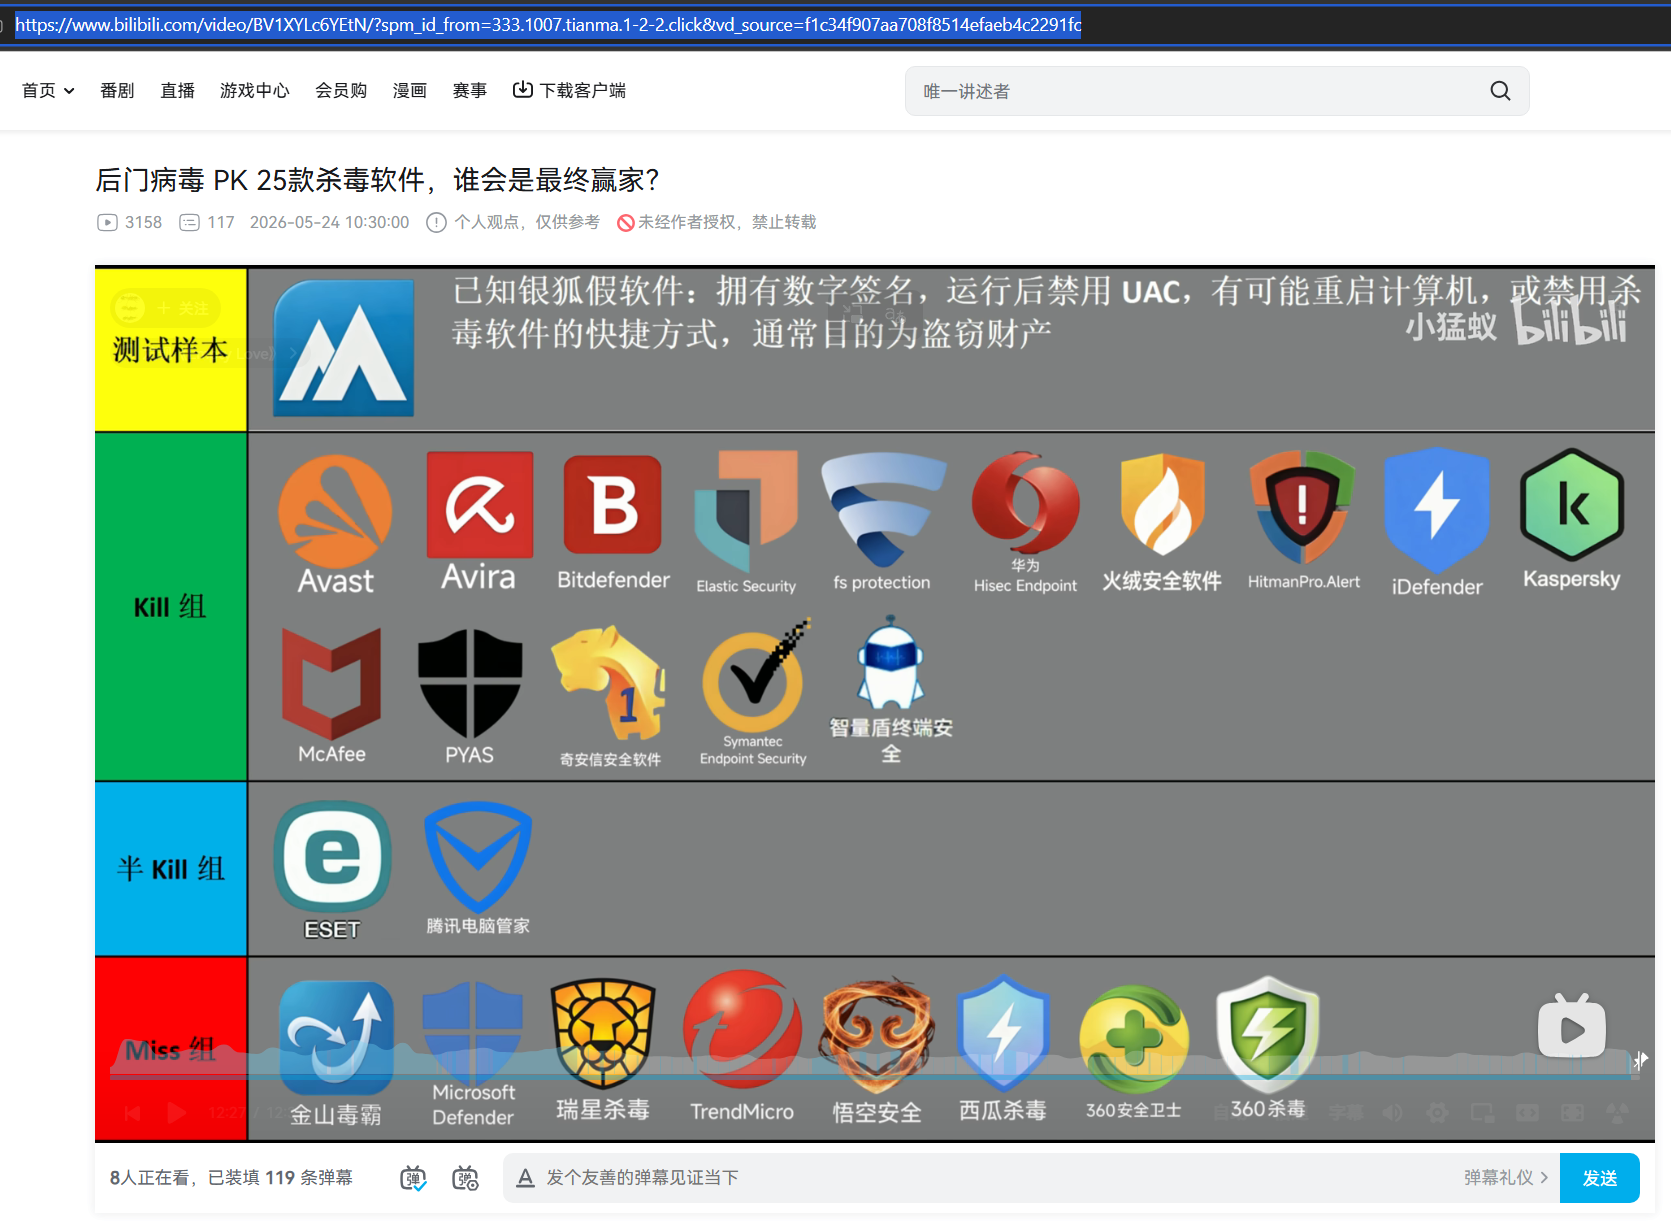
Task: Click the download client icon 下载客户端
Action: click(523, 90)
